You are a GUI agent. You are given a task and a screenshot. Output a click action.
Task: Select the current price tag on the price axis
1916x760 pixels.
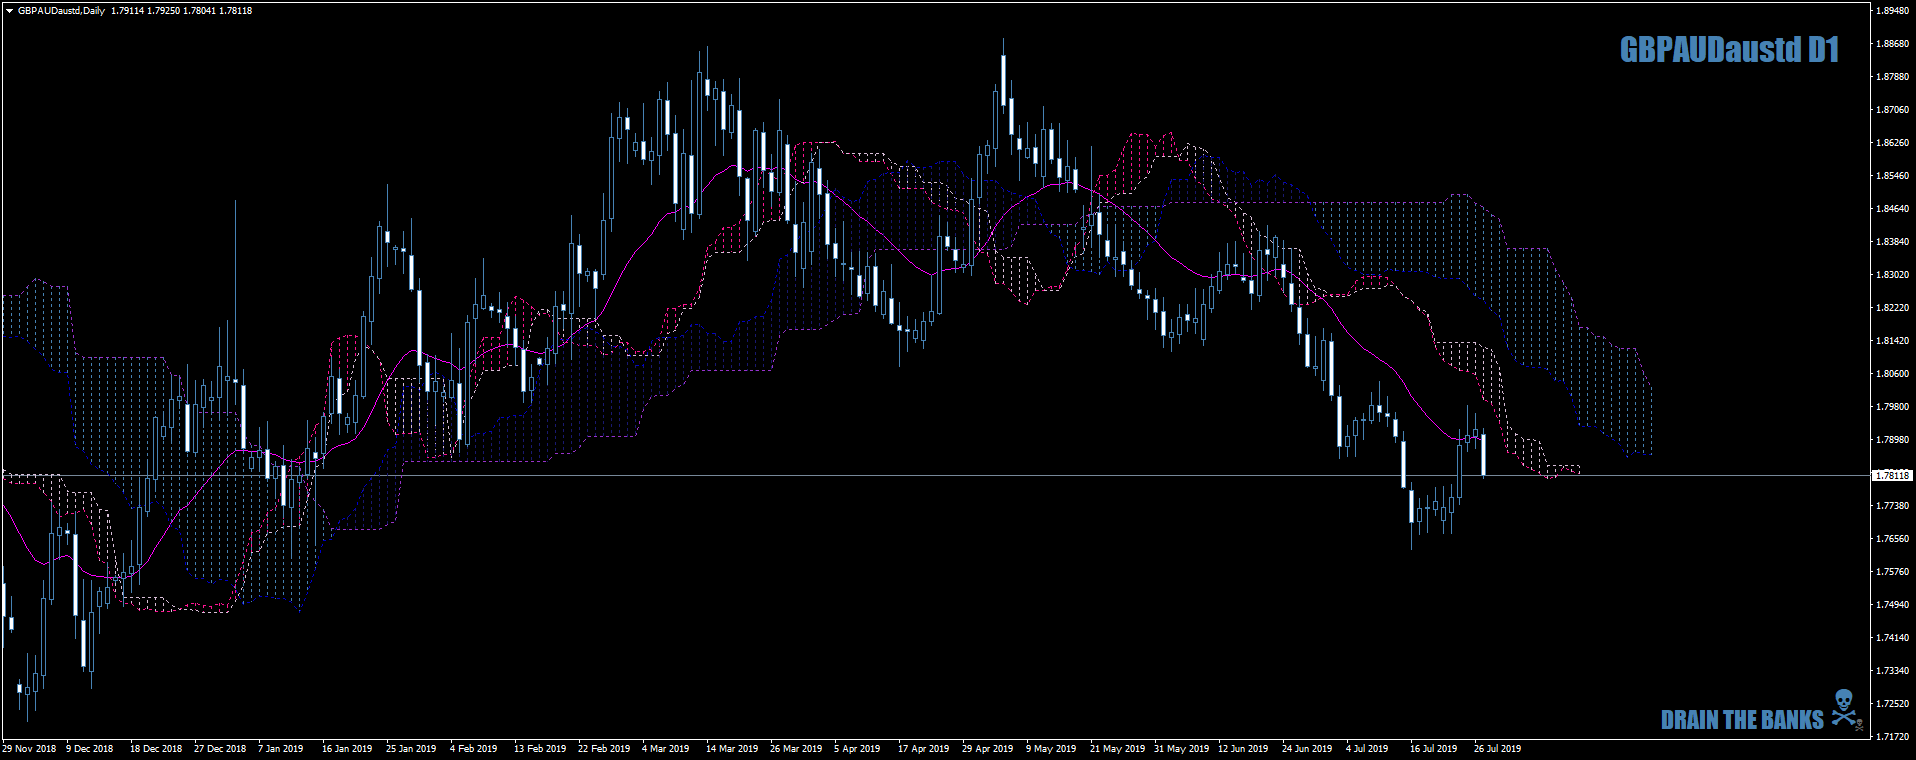(x=1892, y=476)
